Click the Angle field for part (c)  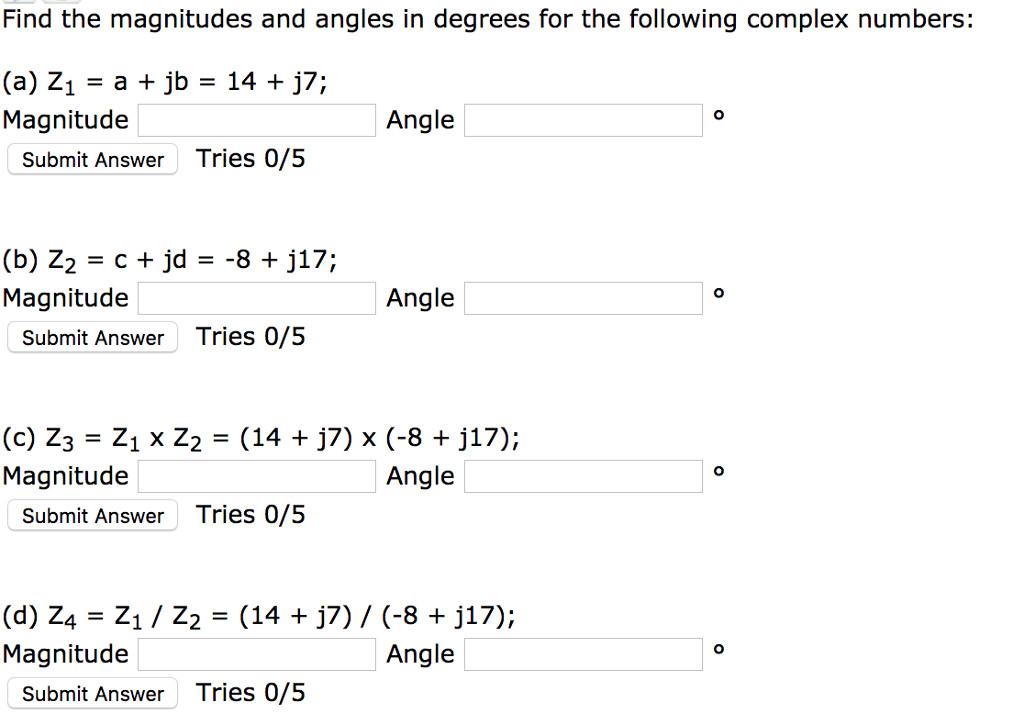click(x=583, y=476)
